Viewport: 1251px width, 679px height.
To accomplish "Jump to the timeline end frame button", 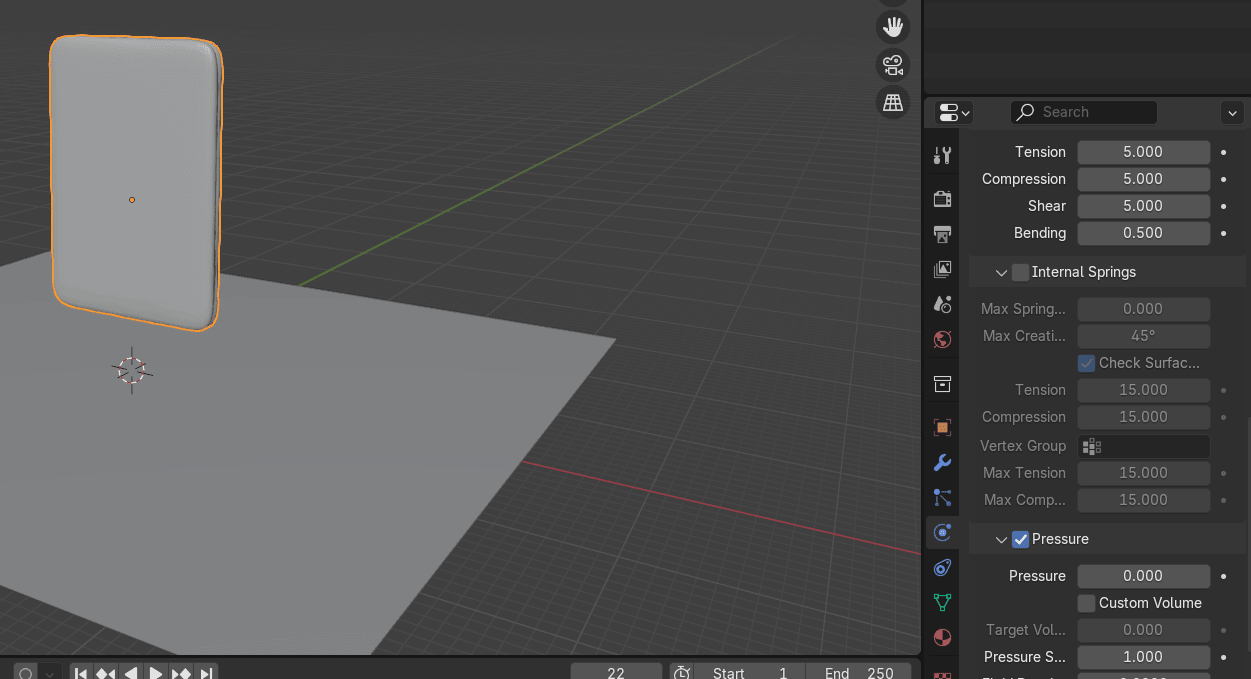I will (205, 673).
